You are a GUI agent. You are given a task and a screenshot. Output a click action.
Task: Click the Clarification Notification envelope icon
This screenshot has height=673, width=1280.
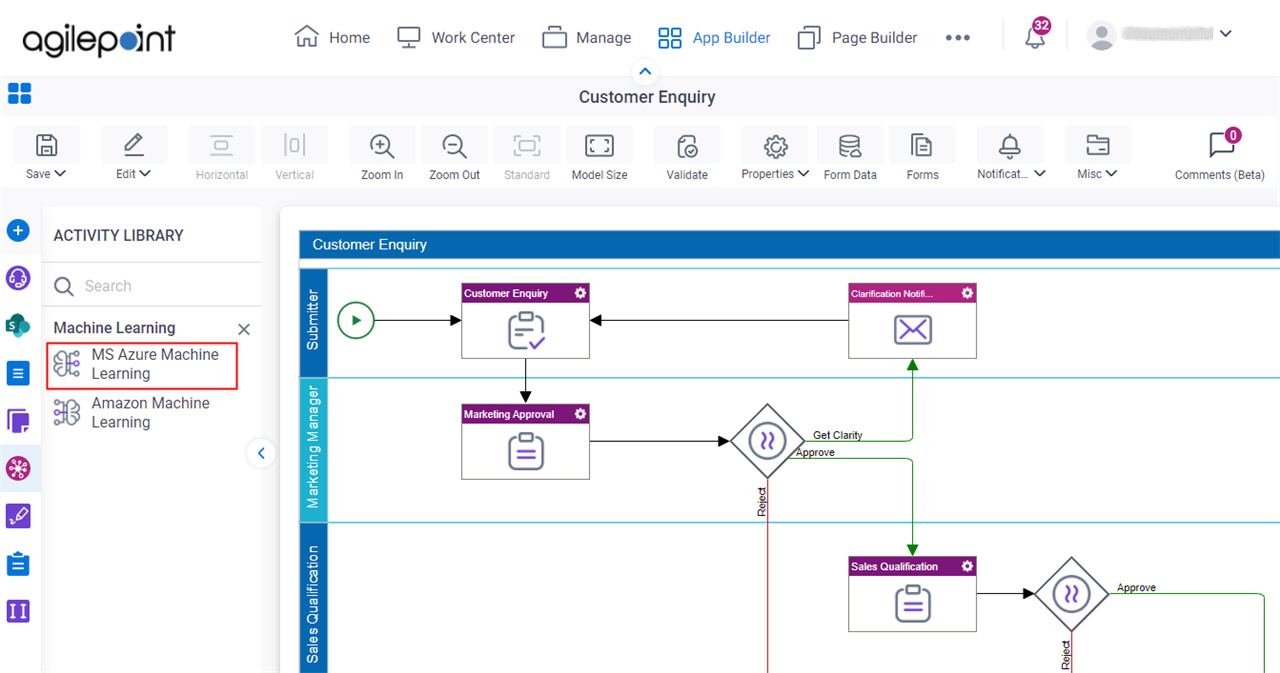click(x=913, y=330)
